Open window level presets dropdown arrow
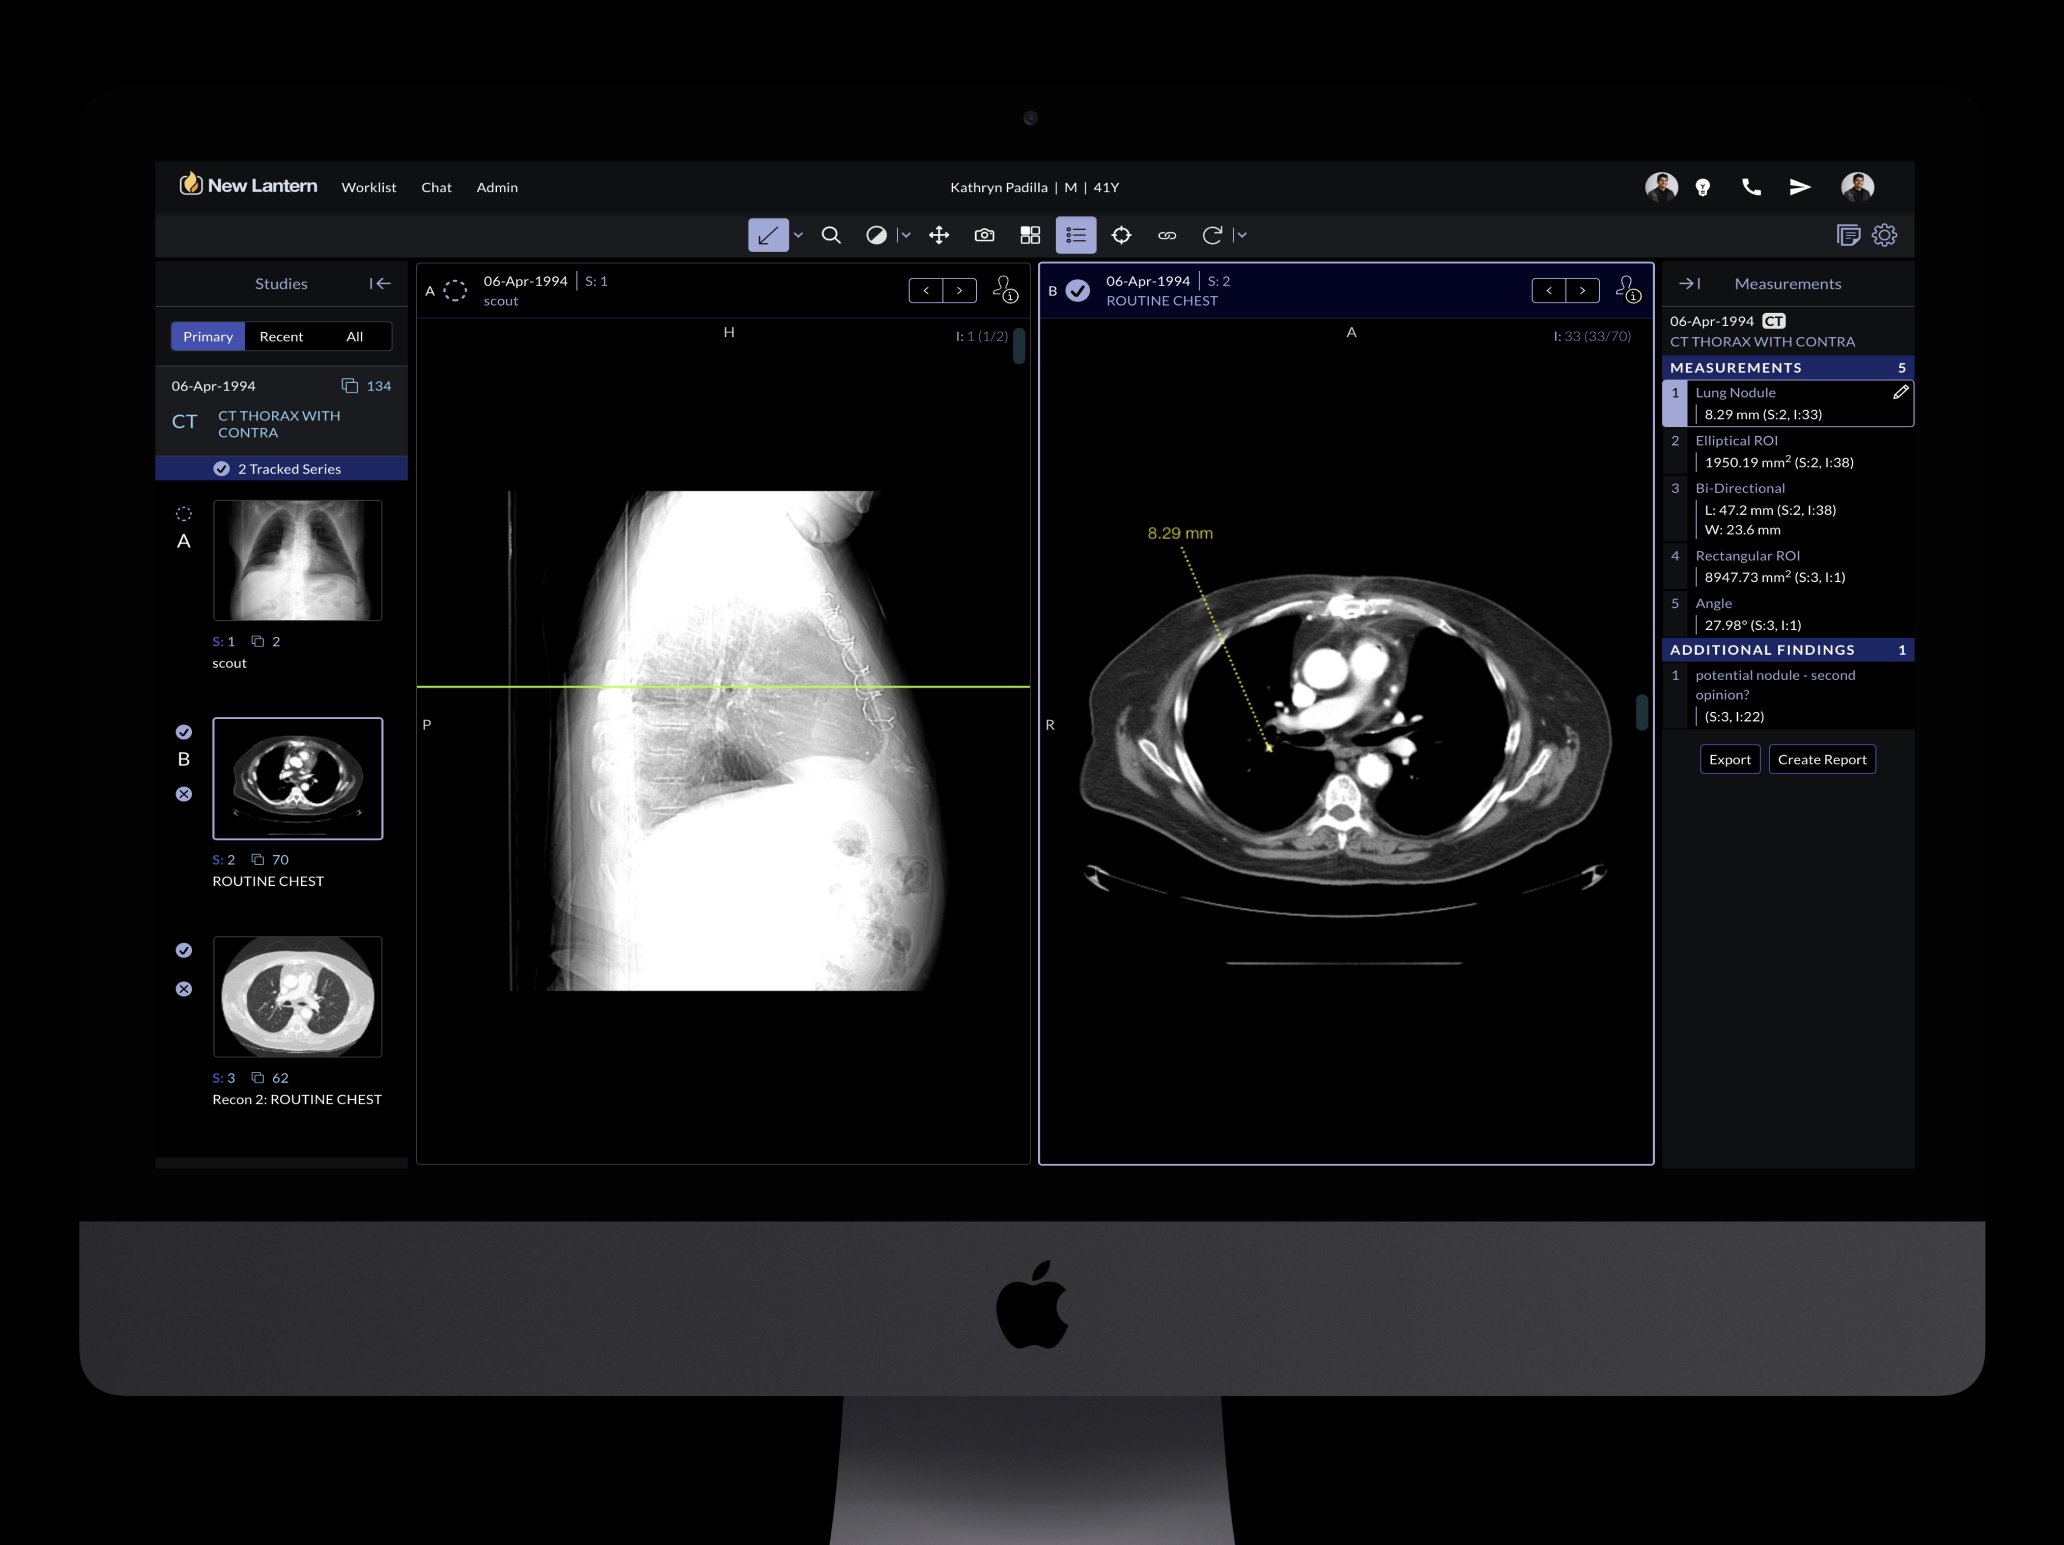 coord(906,235)
